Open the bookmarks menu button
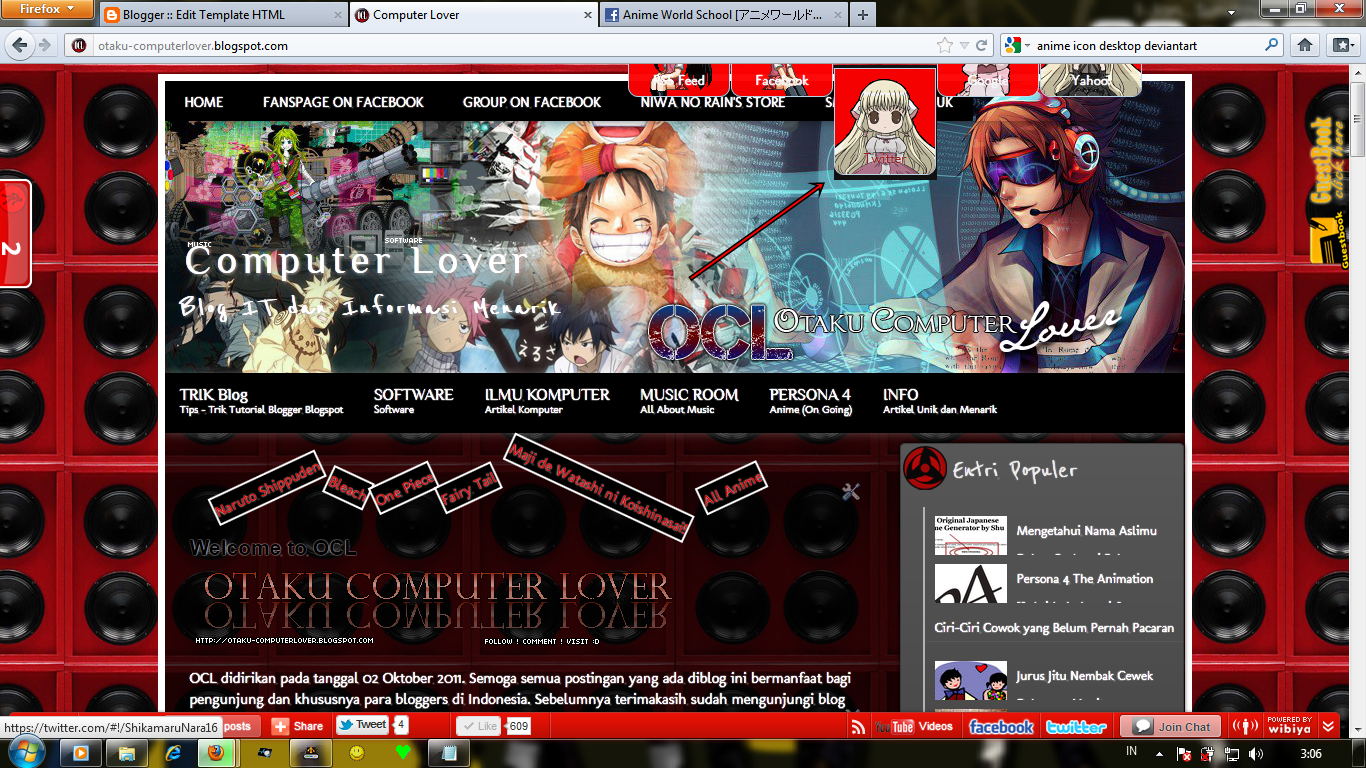Screen dimensions: 1366x768 coord(1341,45)
